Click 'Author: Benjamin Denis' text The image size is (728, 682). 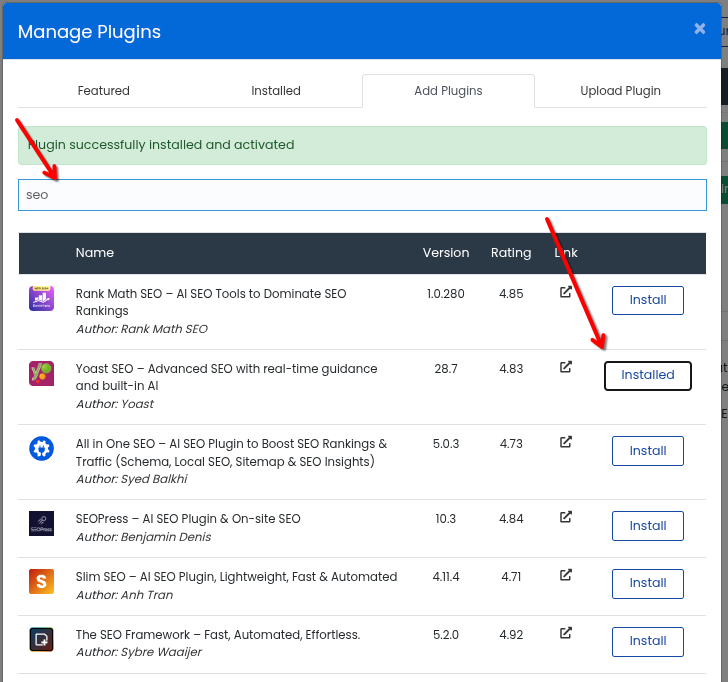click(x=143, y=537)
